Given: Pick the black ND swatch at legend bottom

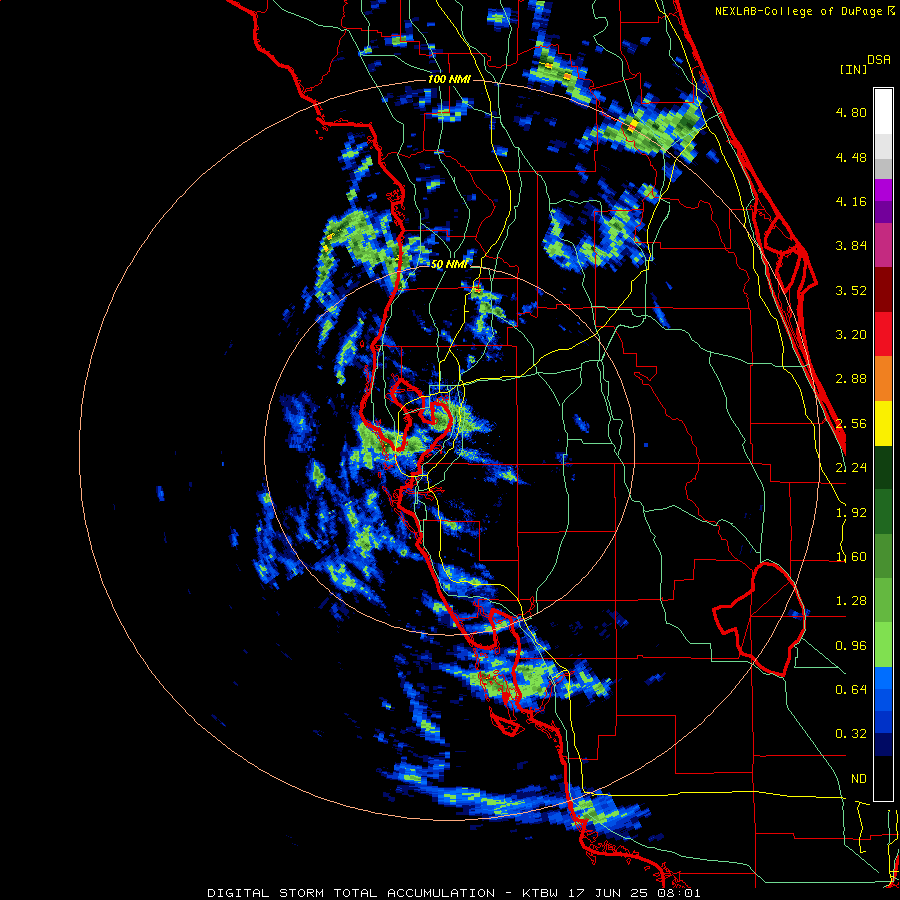Looking at the screenshot, I should [883, 778].
